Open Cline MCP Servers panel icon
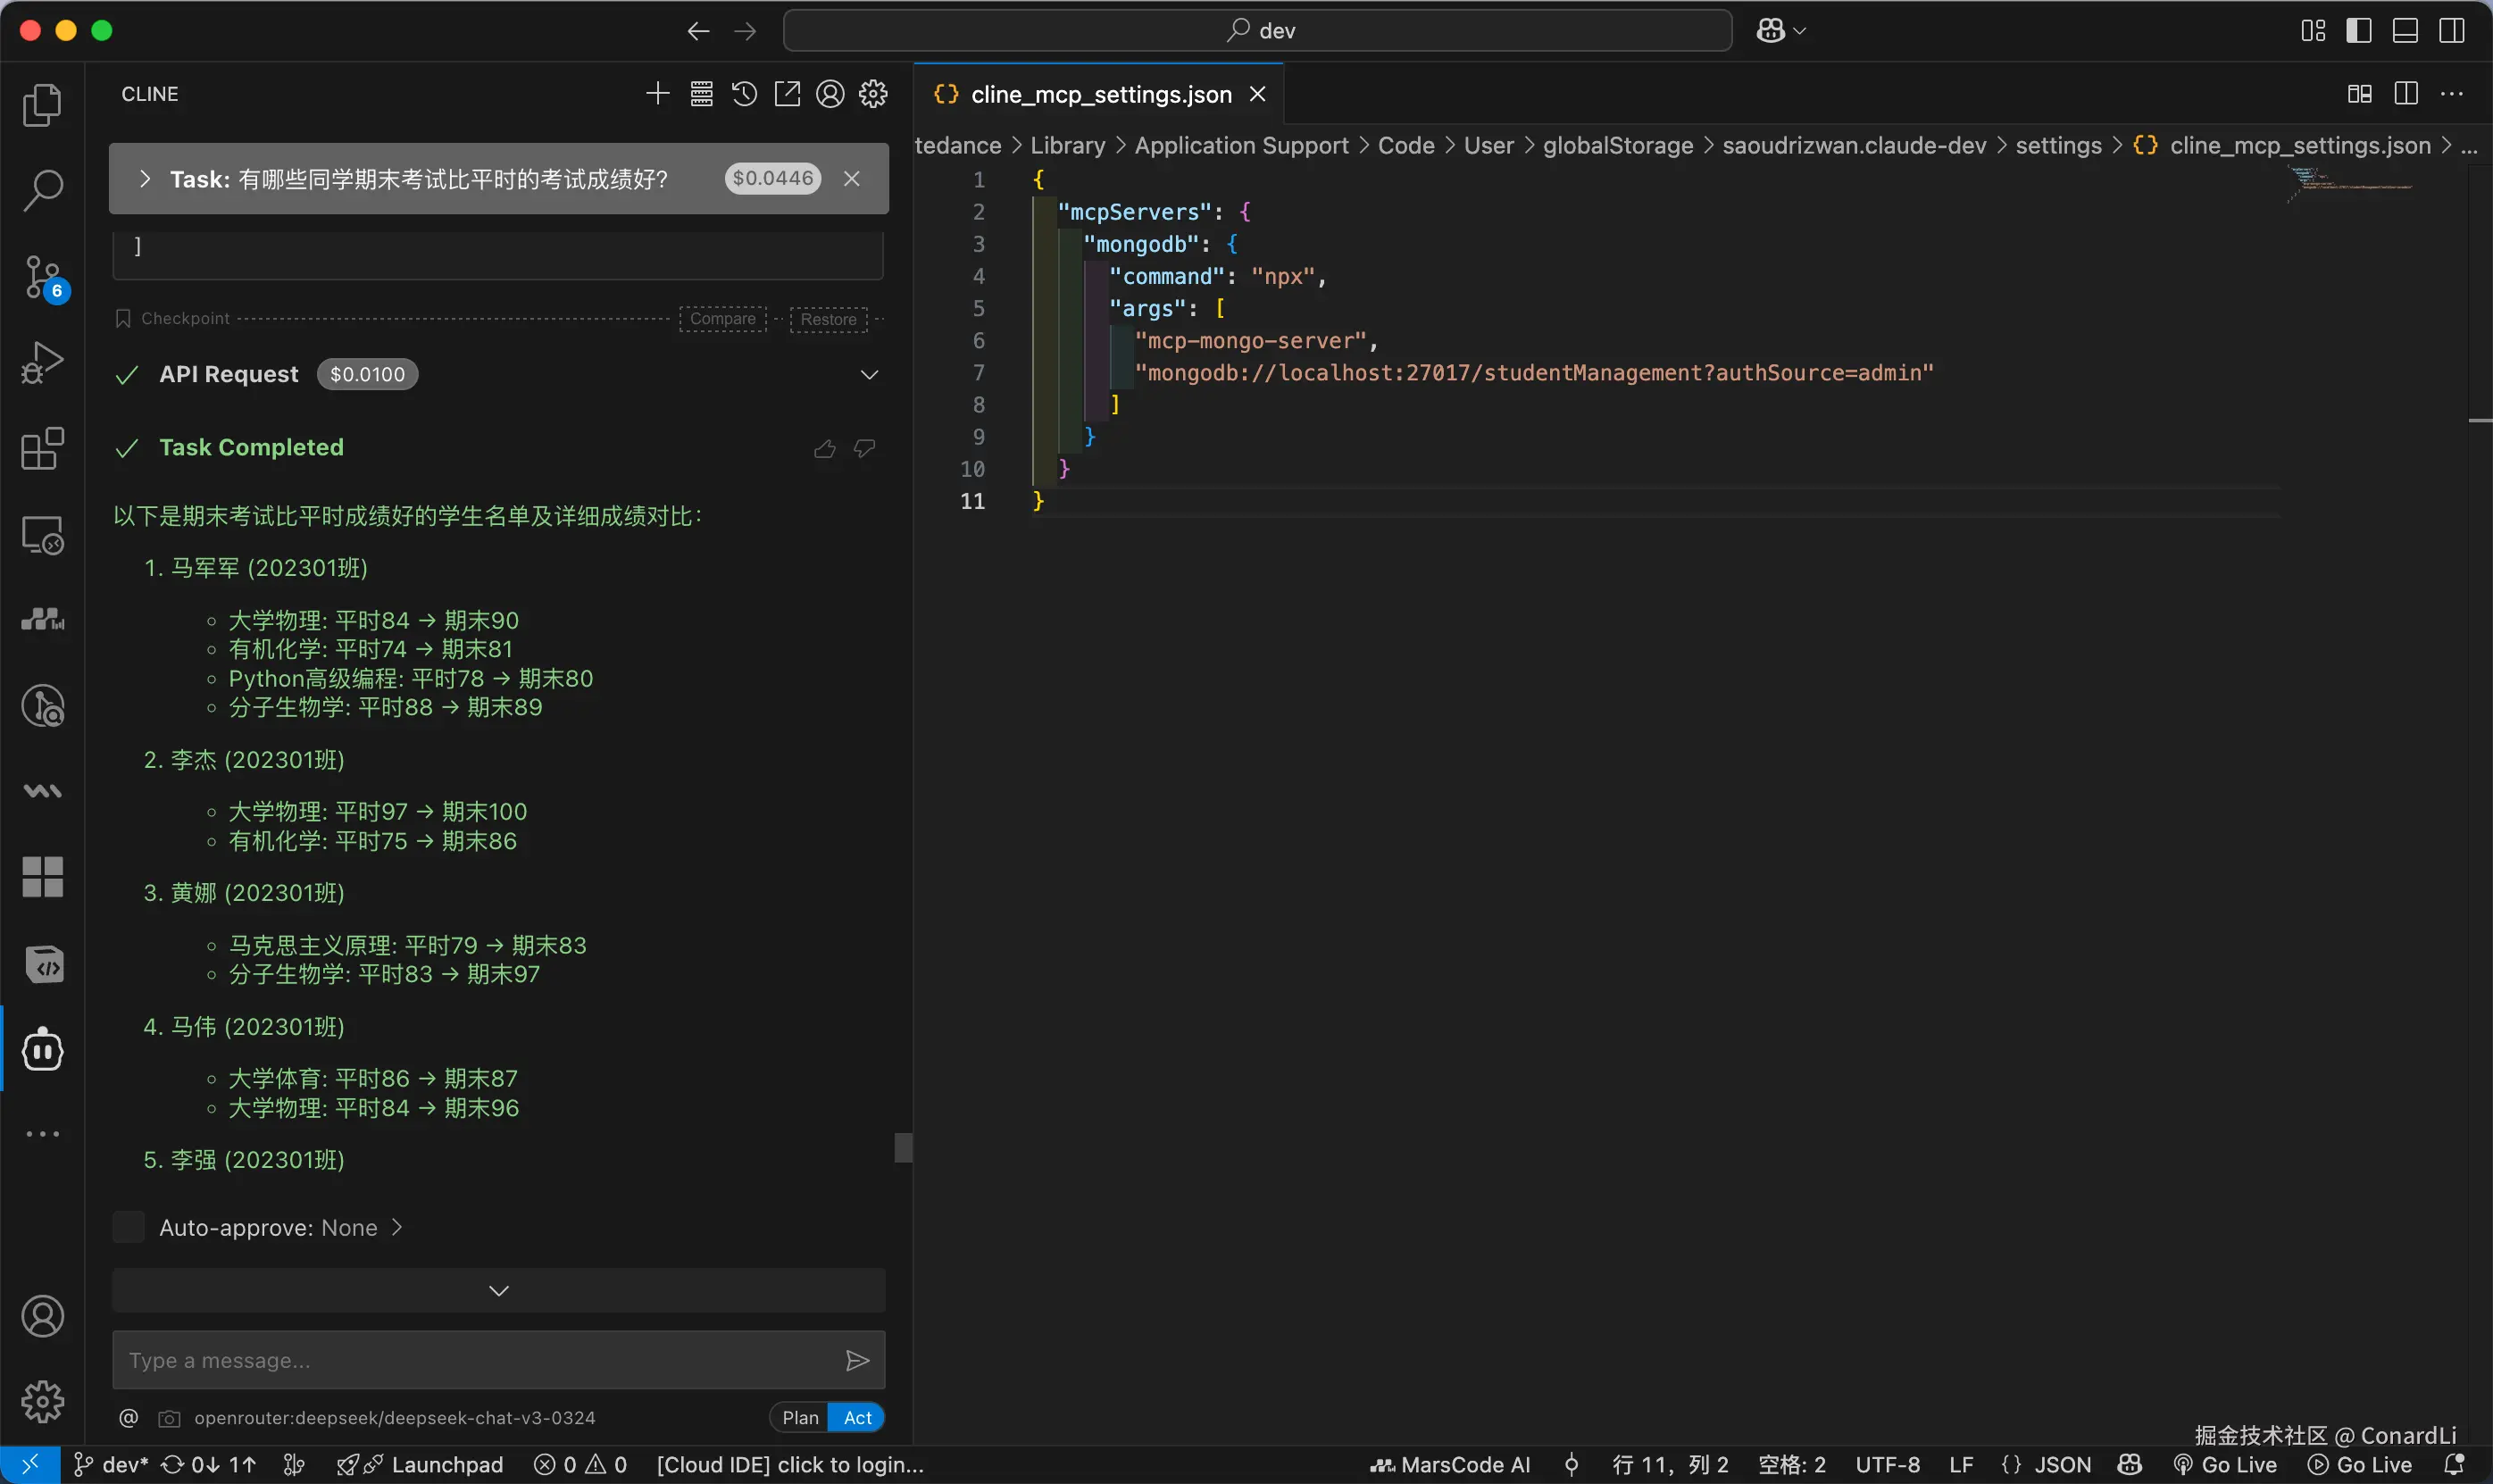This screenshot has height=1484, width=2493. coord(701,94)
